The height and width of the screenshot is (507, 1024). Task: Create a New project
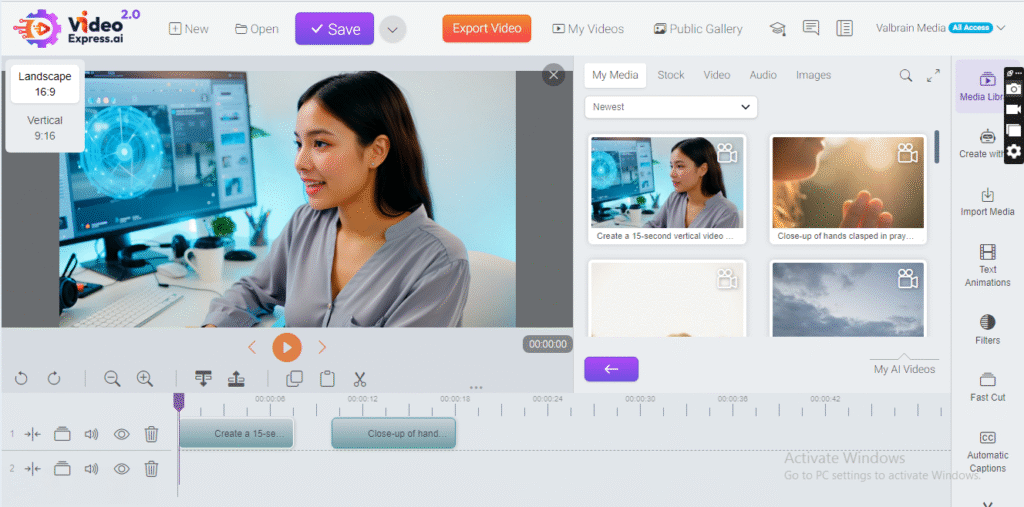click(x=189, y=29)
